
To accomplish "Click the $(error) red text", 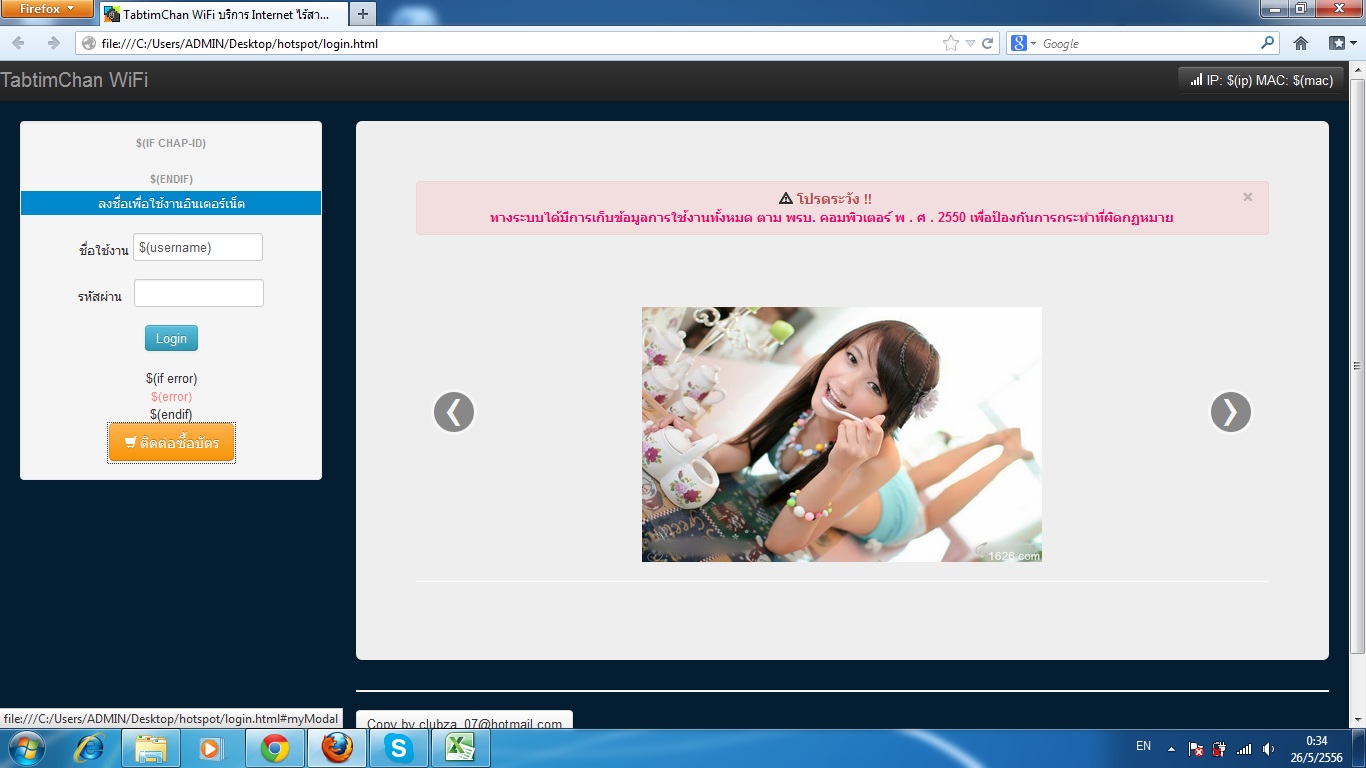I will point(171,397).
